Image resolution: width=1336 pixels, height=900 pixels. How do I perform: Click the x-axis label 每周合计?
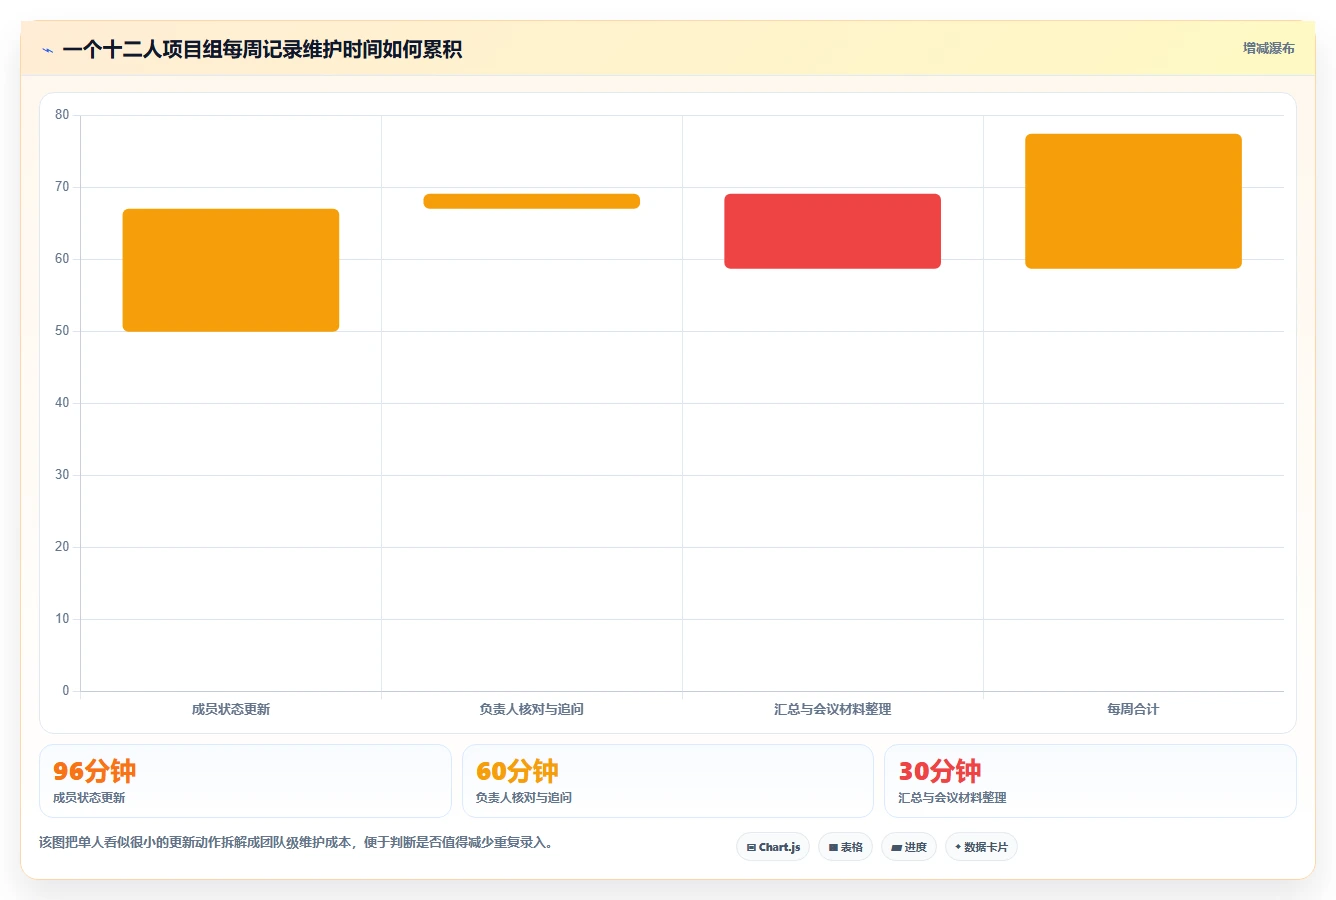1134,709
